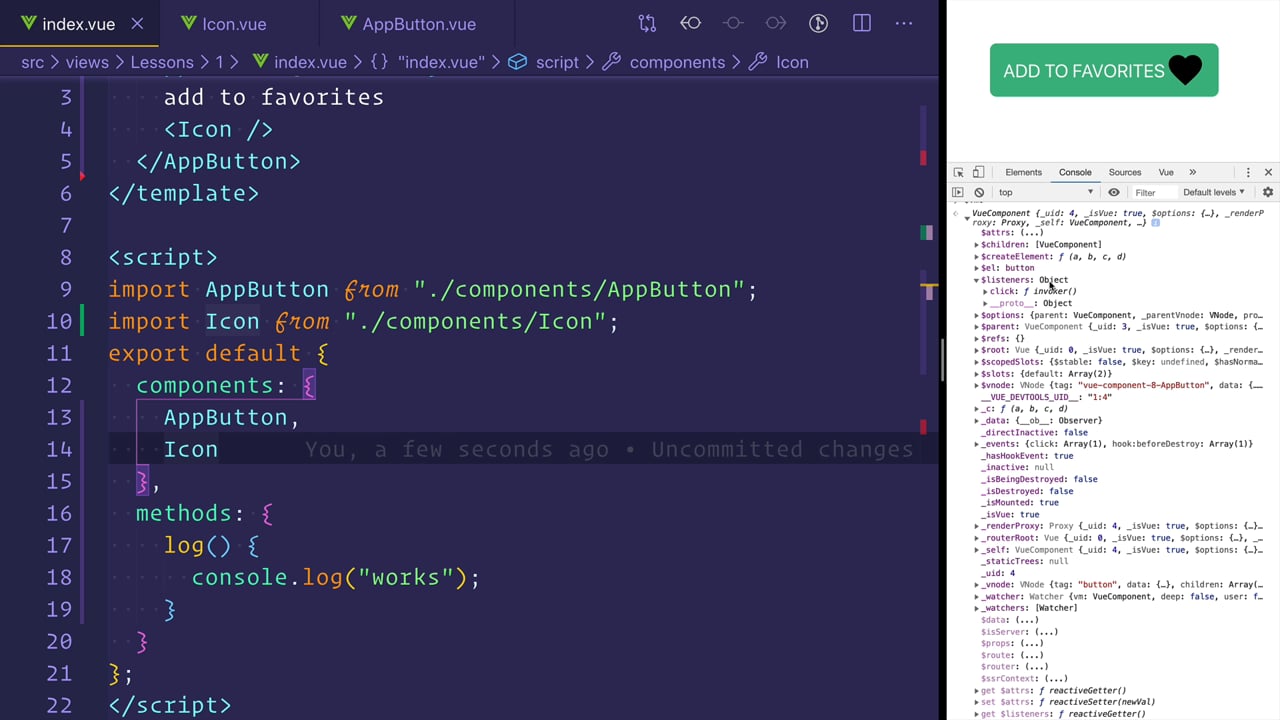The width and height of the screenshot is (1280, 720).
Task: Open the source control compare changes icon
Action: [647, 23]
